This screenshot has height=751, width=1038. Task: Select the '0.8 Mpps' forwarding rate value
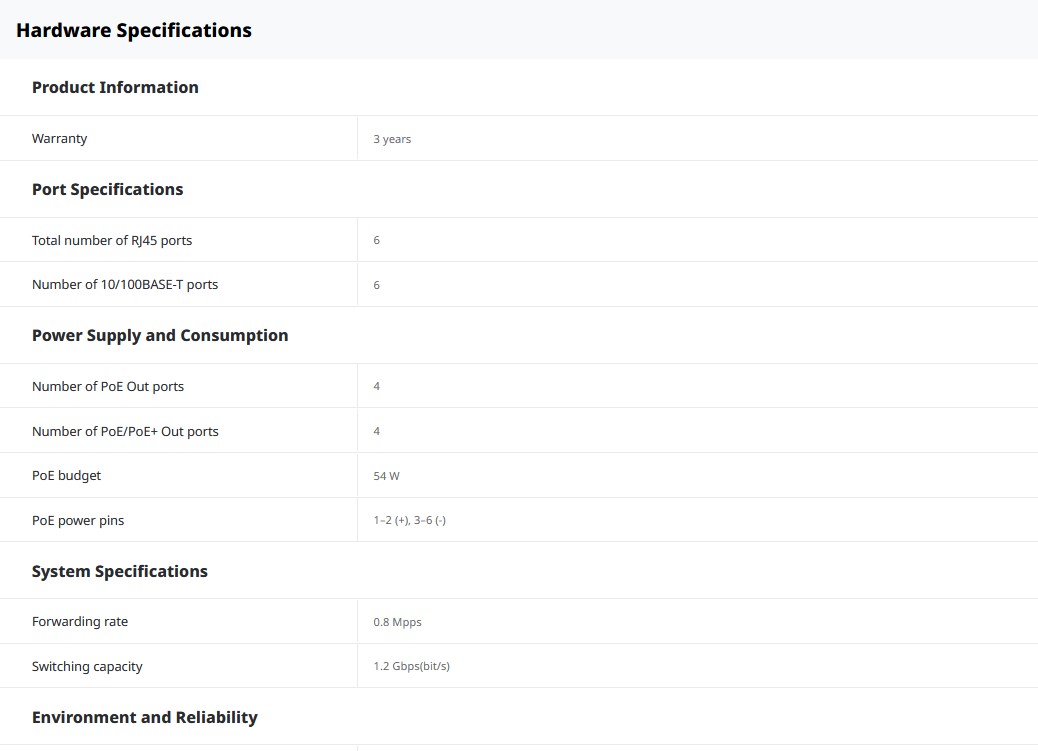[x=397, y=622]
